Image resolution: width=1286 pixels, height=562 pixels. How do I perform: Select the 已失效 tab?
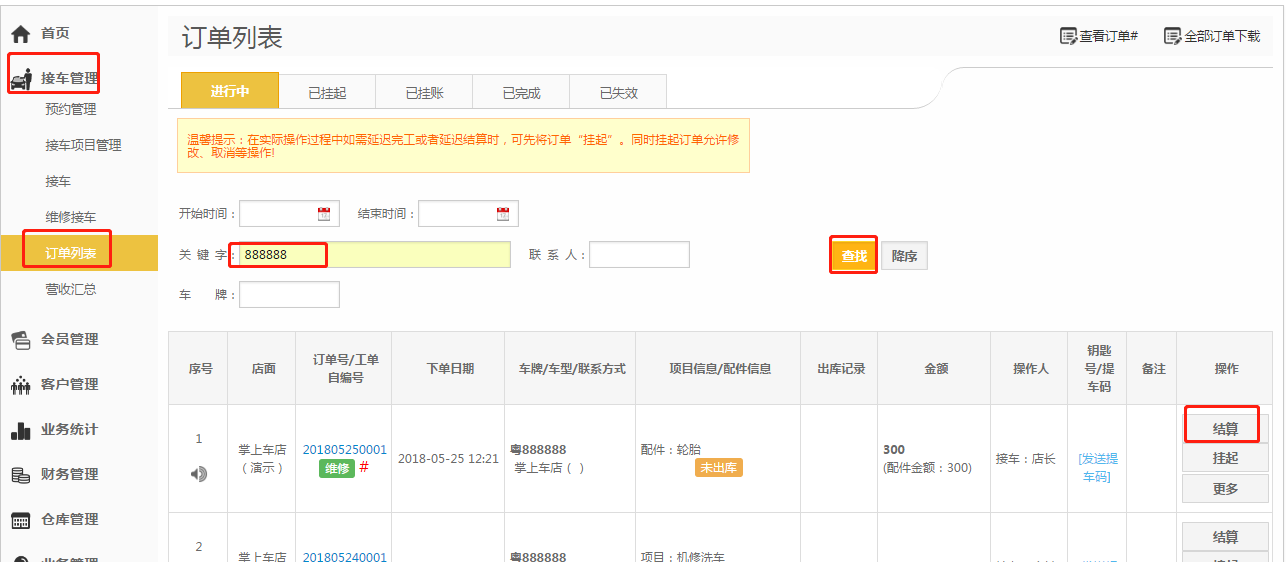tap(618, 93)
